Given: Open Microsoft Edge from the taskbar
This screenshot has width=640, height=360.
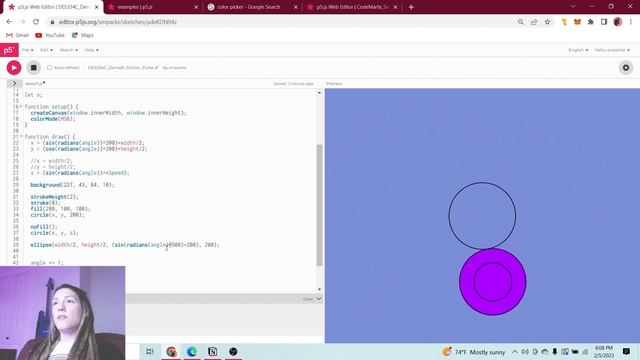Looking at the screenshot, I should coord(192,352).
